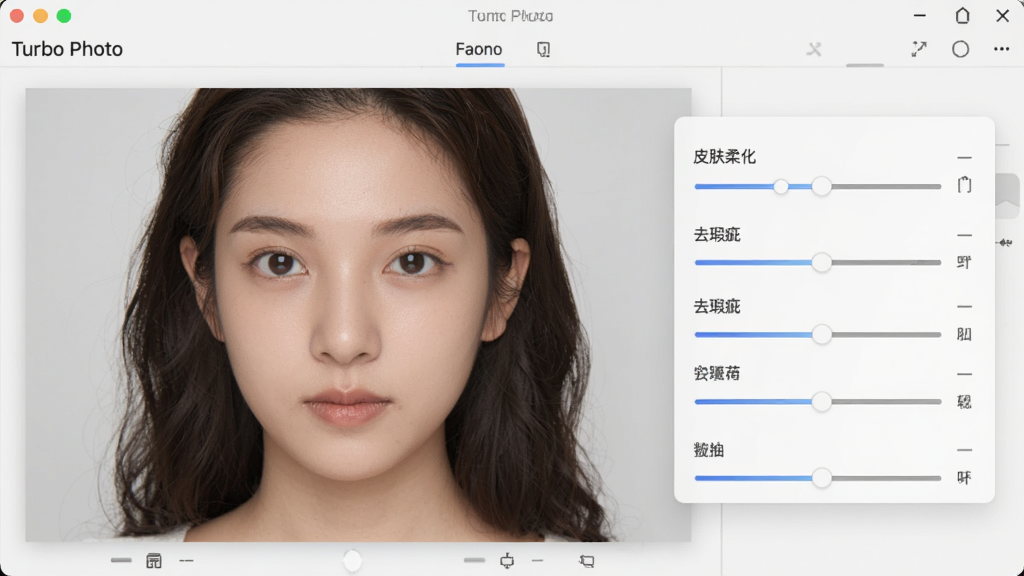
Task: Click the side tab behind the slider panel
Action: click(1007, 195)
